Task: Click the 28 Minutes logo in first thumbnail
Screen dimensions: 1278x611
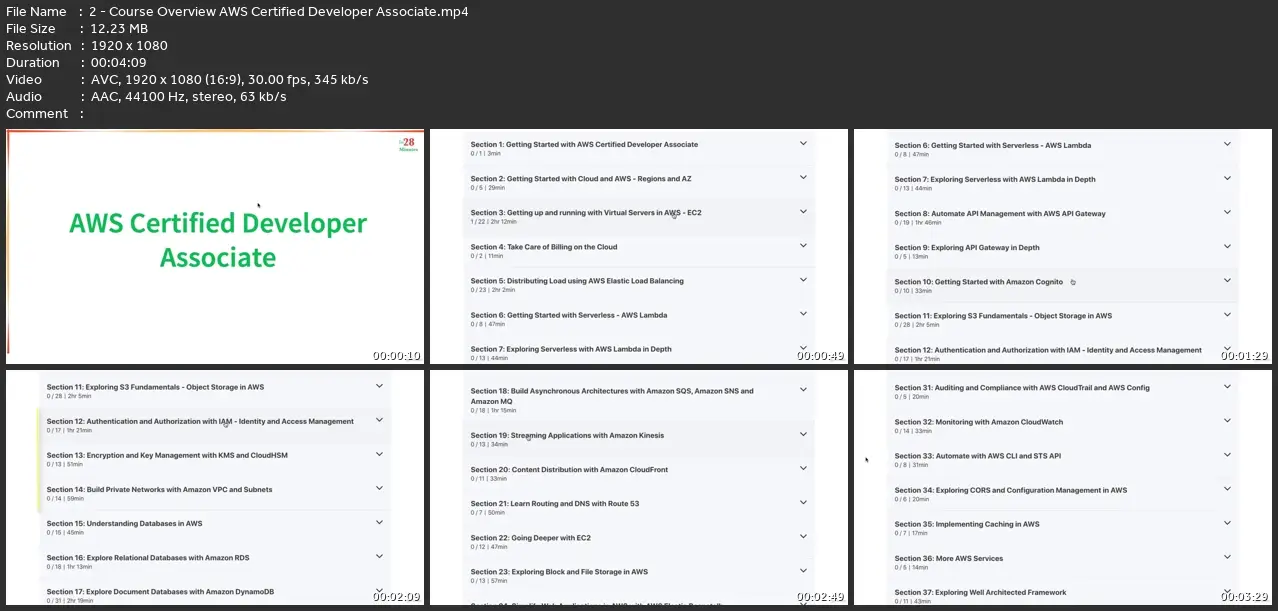Action: 406,143
